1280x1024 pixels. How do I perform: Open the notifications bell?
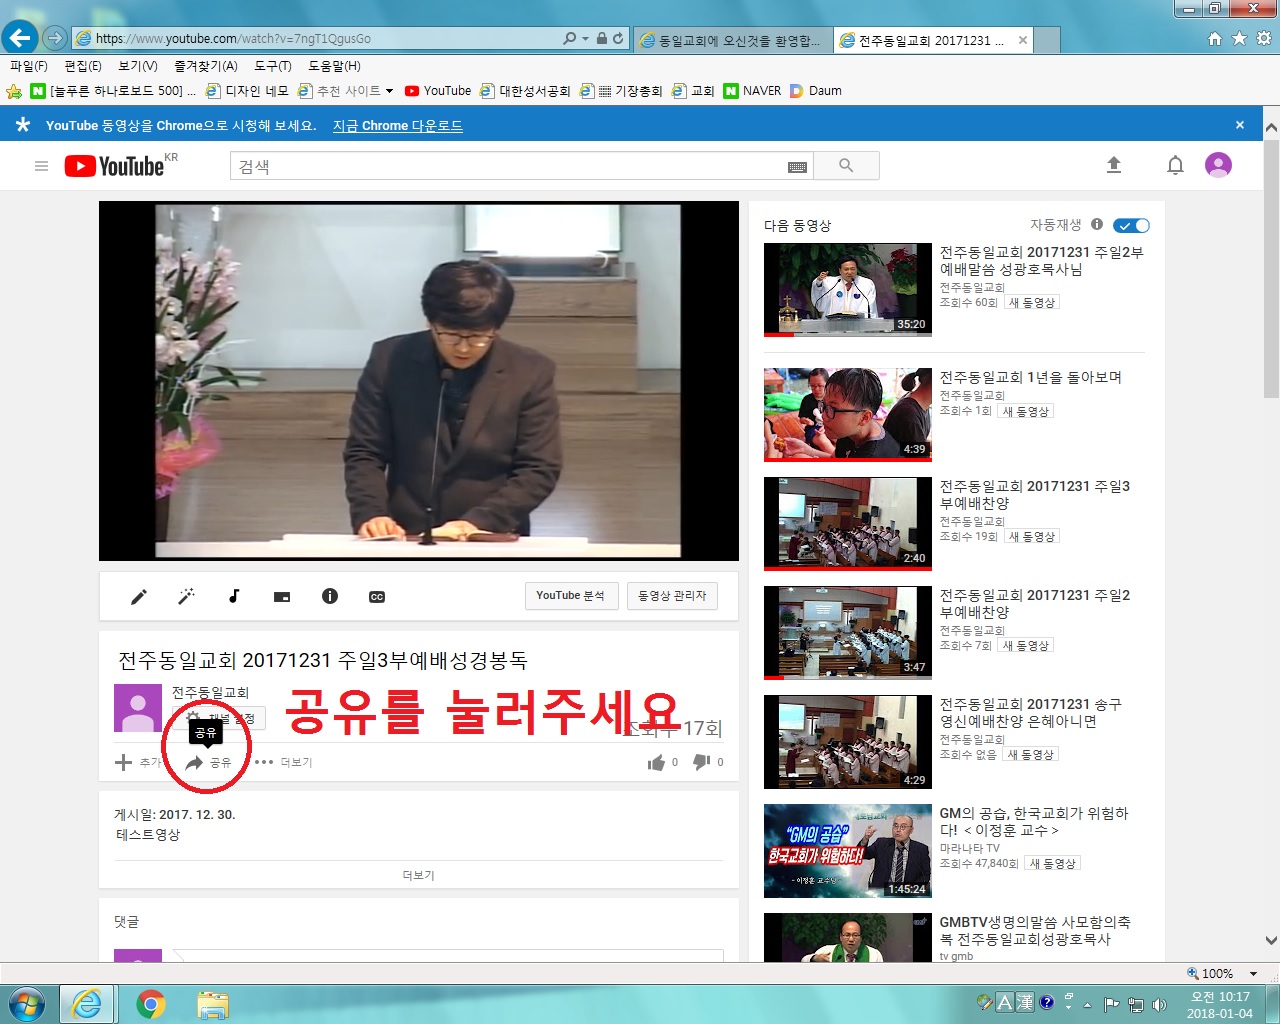1175,165
